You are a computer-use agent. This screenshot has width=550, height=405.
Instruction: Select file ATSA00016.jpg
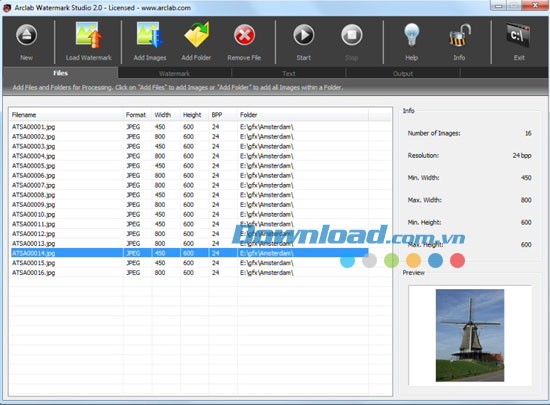tap(34, 272)
